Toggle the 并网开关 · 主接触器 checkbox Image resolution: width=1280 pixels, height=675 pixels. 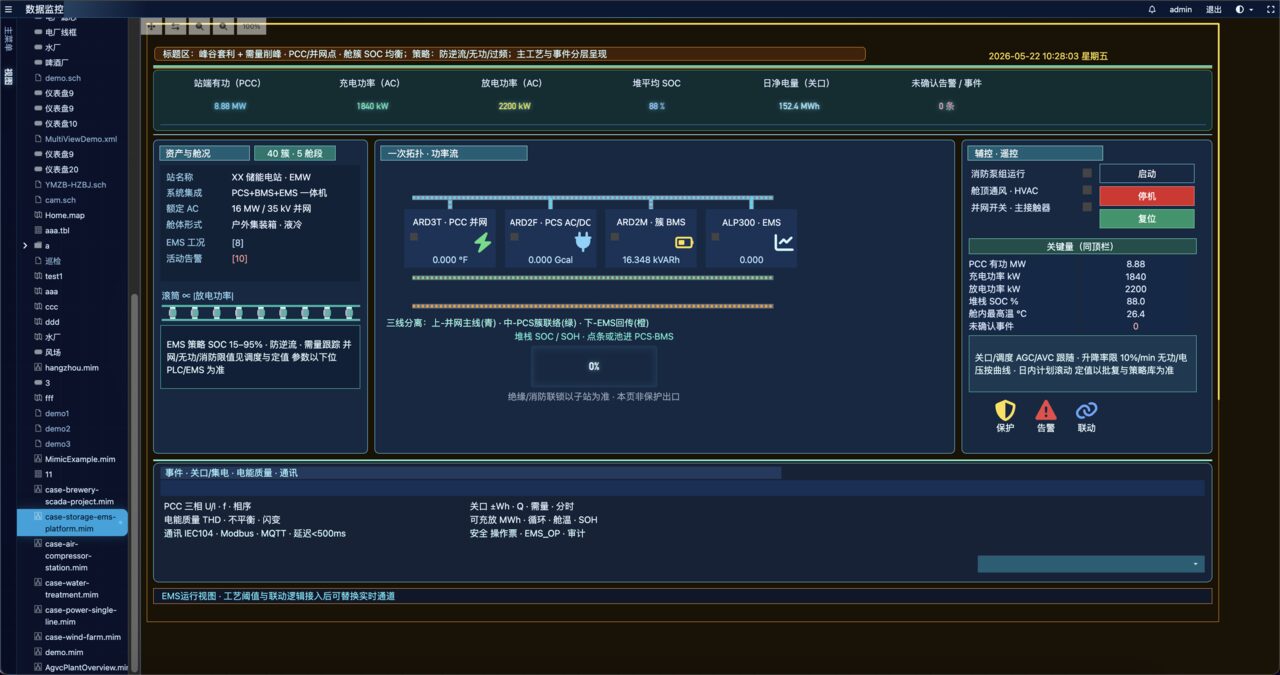[x=1087, y=207]
